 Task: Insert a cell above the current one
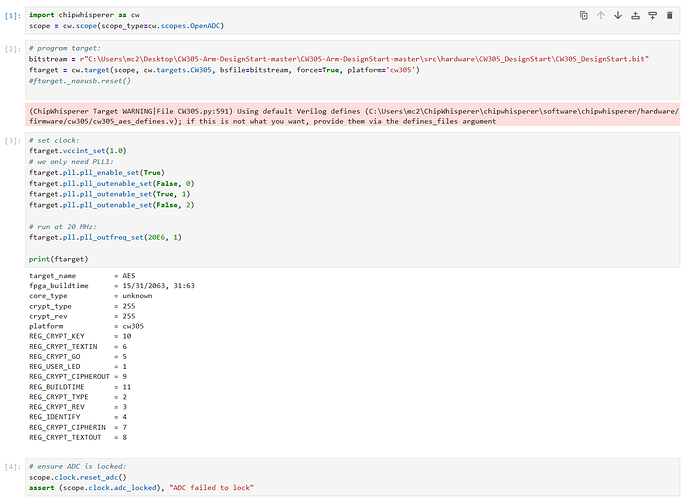635,15
